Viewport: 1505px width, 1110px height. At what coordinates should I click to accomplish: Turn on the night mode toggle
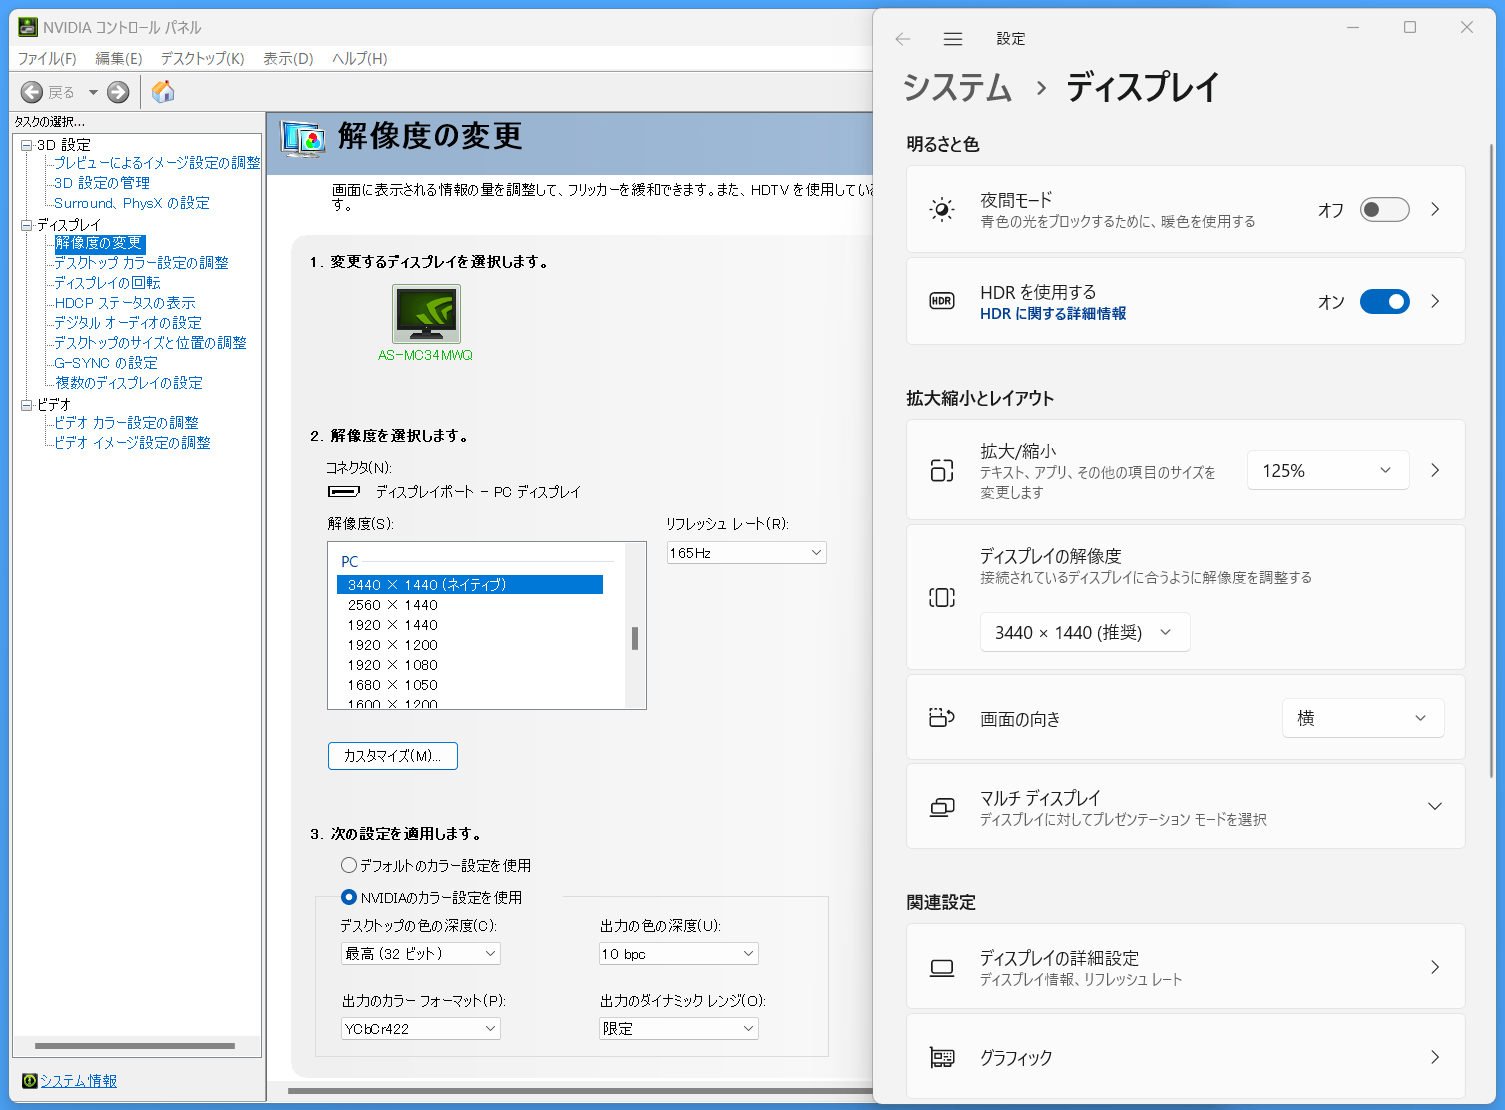1384,209
